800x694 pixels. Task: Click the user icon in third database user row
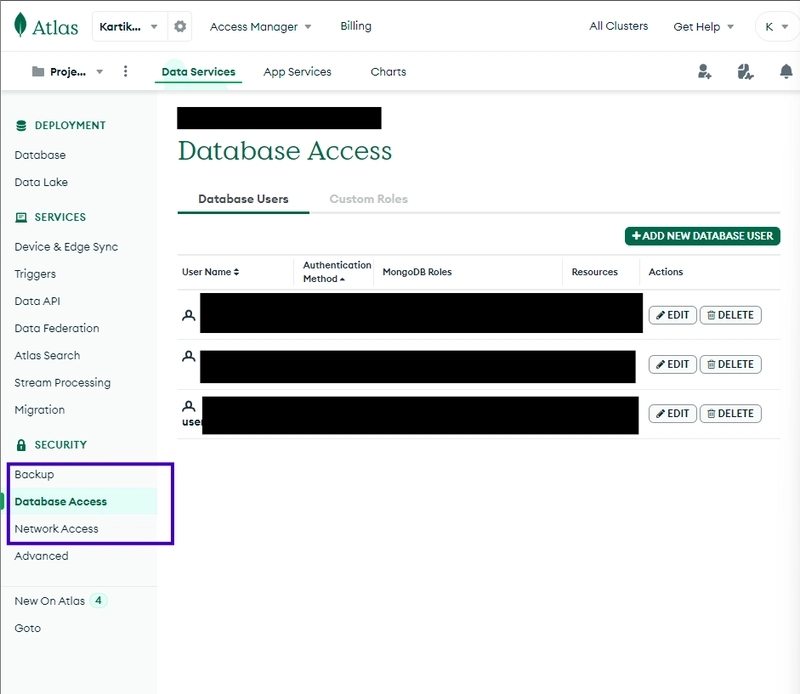(189, 406)
